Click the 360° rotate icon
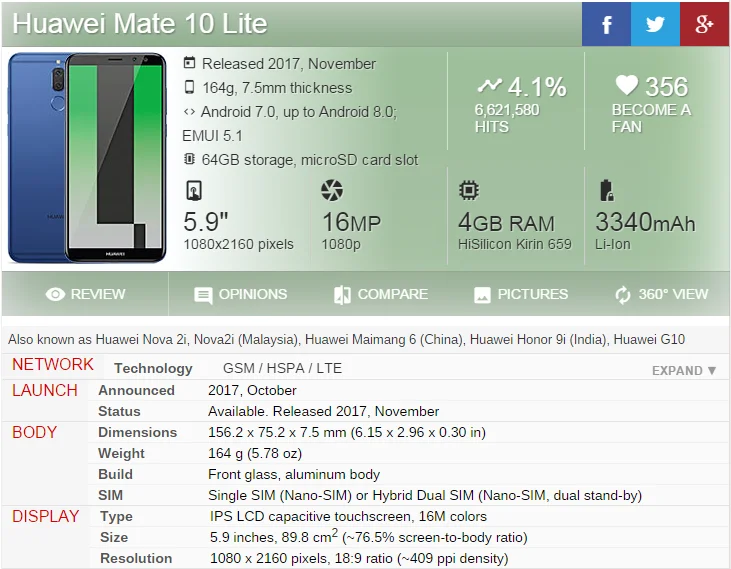731x569 pixels. click(623, 295)
